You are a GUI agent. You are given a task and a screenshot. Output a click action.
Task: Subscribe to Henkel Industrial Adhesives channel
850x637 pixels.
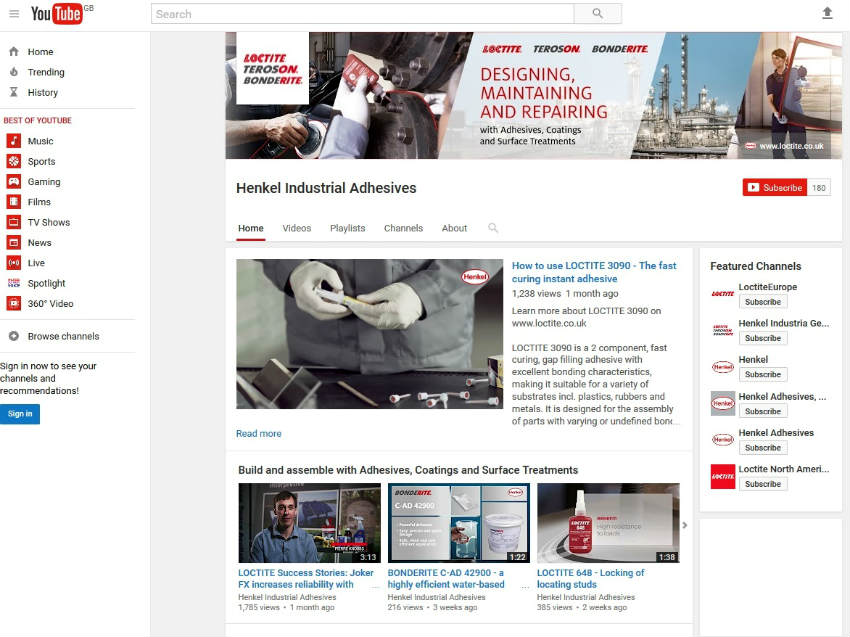tap(775, 187)
